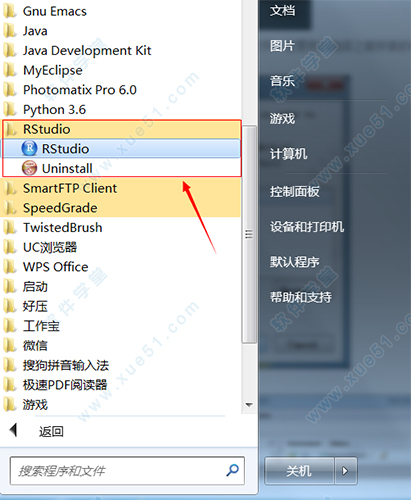The width and height of the screenshot is (411, 500).
Task: Click the 关机 shutdown button
Action: (299, 471)
